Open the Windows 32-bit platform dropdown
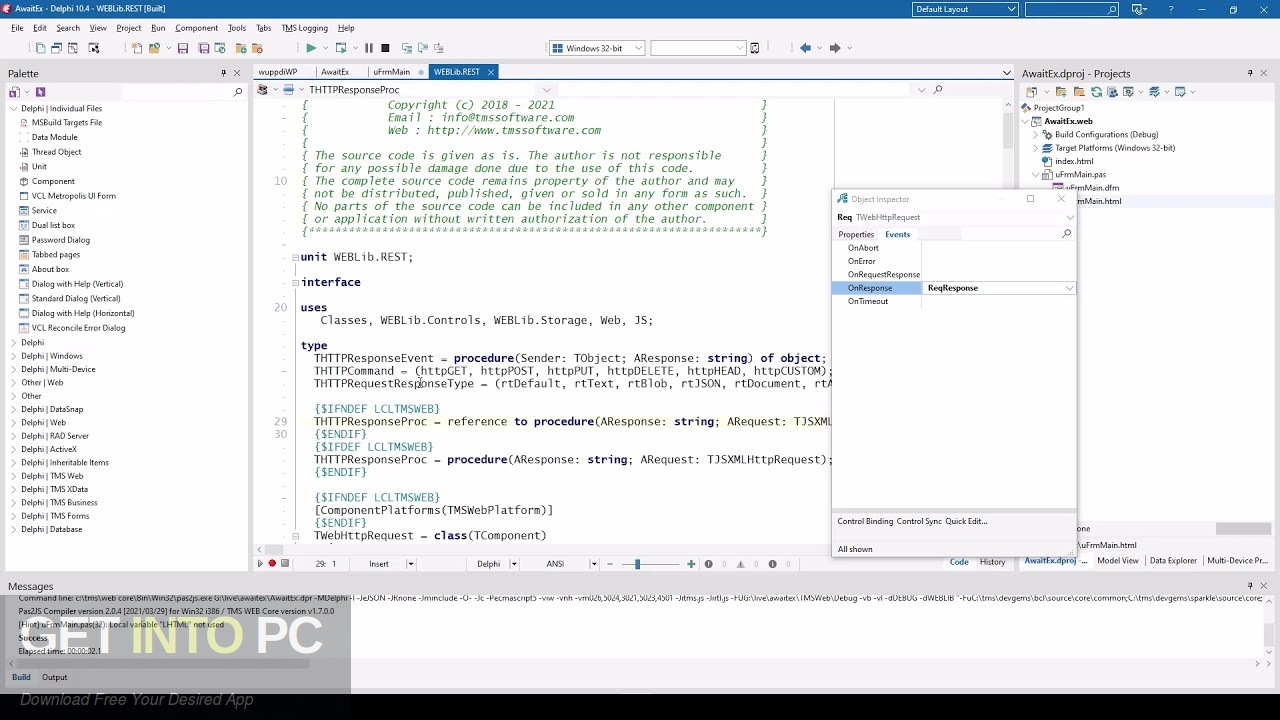This screenshot has height=720, width=1280. point(638,48)
